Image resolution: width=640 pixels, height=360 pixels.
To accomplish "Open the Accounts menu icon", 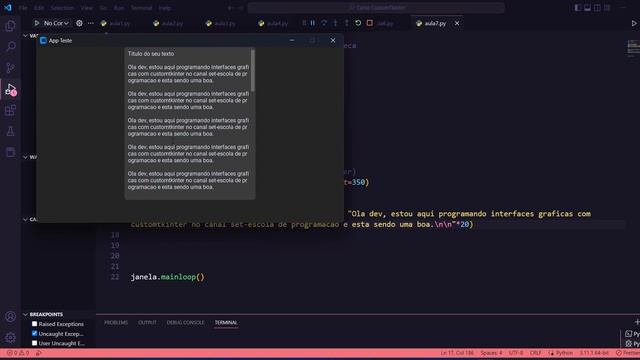I will coord(10,316).
